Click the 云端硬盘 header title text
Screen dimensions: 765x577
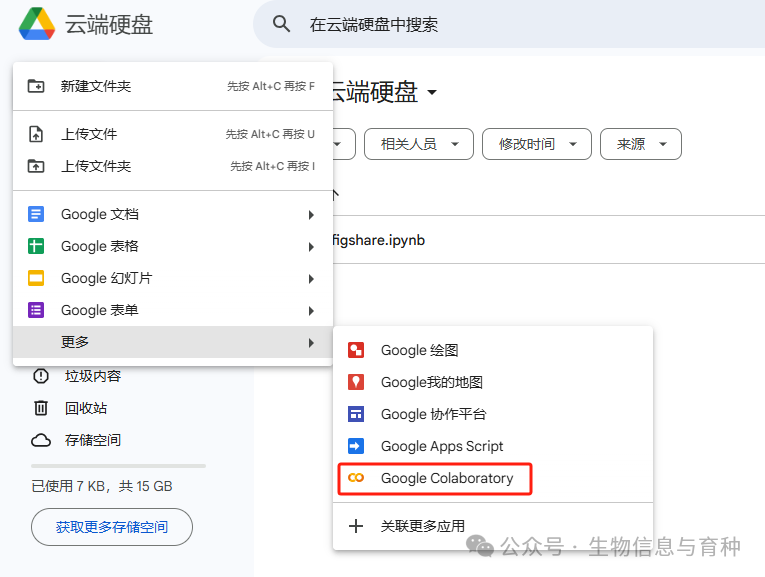pyautogui.click(x=108, y=24)
